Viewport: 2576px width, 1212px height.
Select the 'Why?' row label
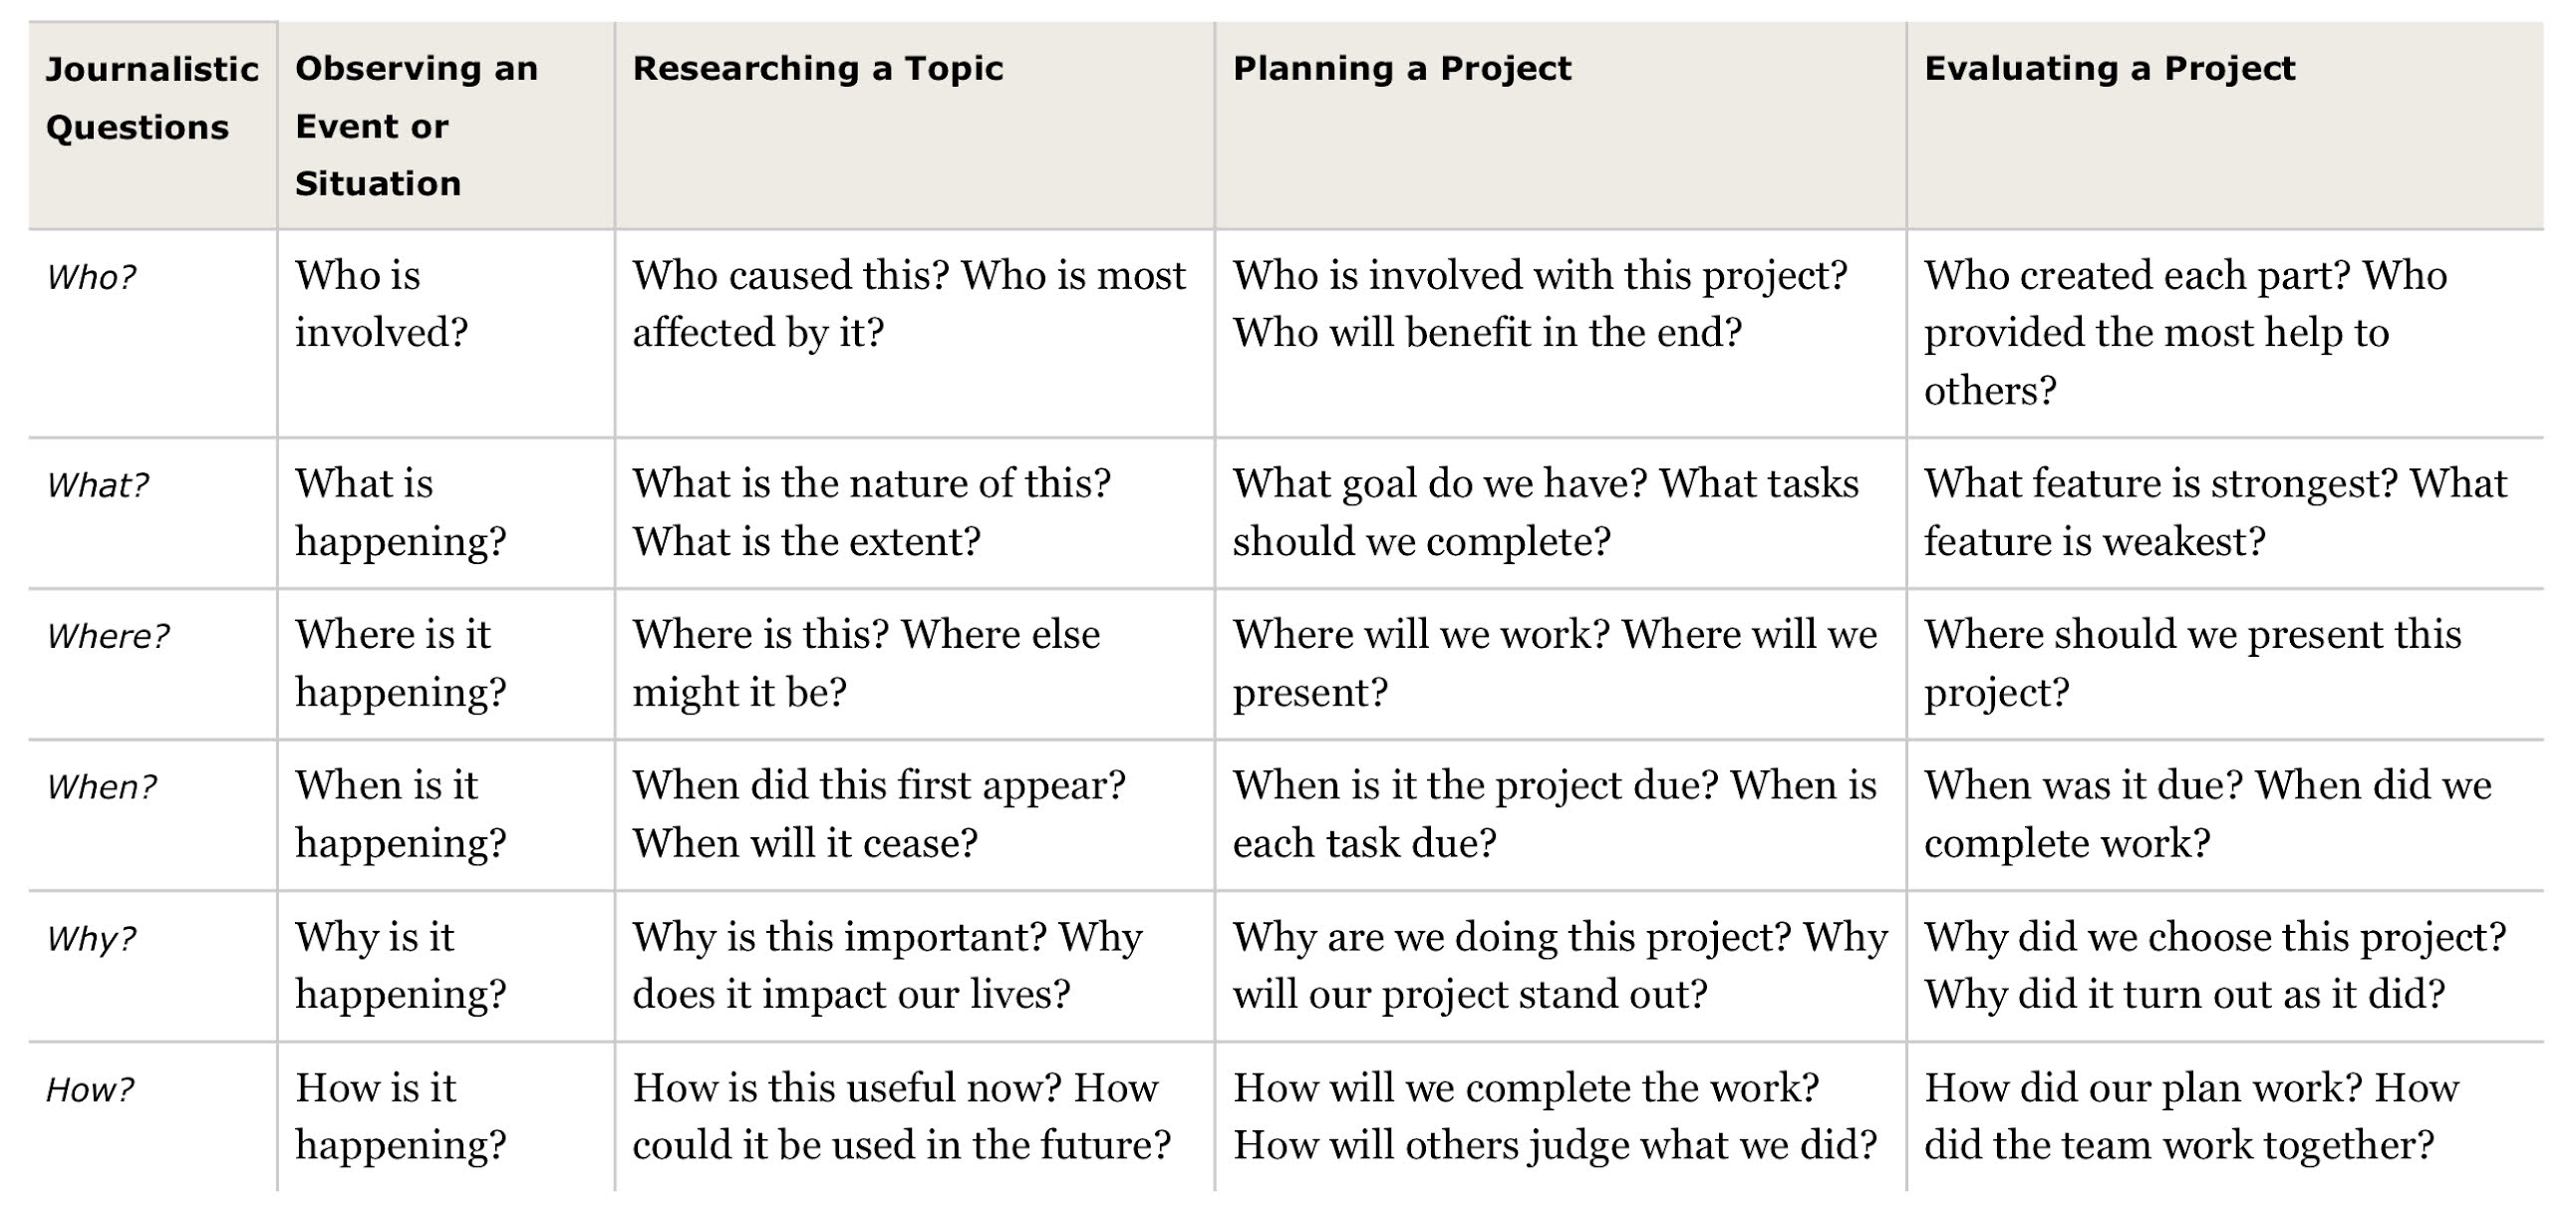pyautogui.click(x=90, y=939)
